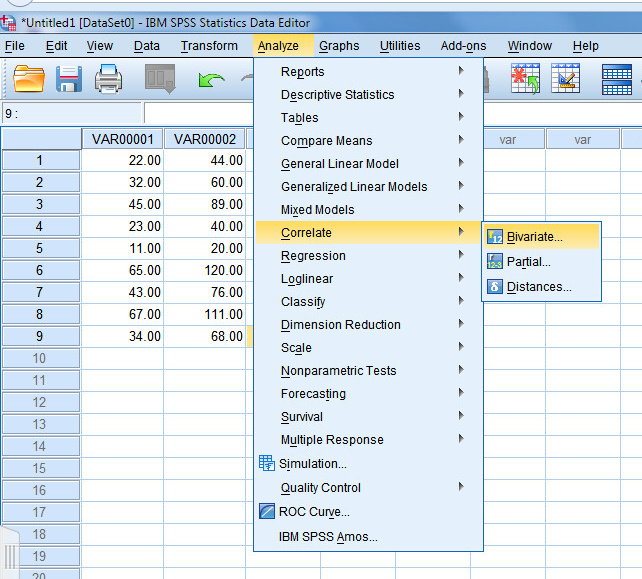642x579 pixels.
Task: Select row header 6
Action: point(40,270)
